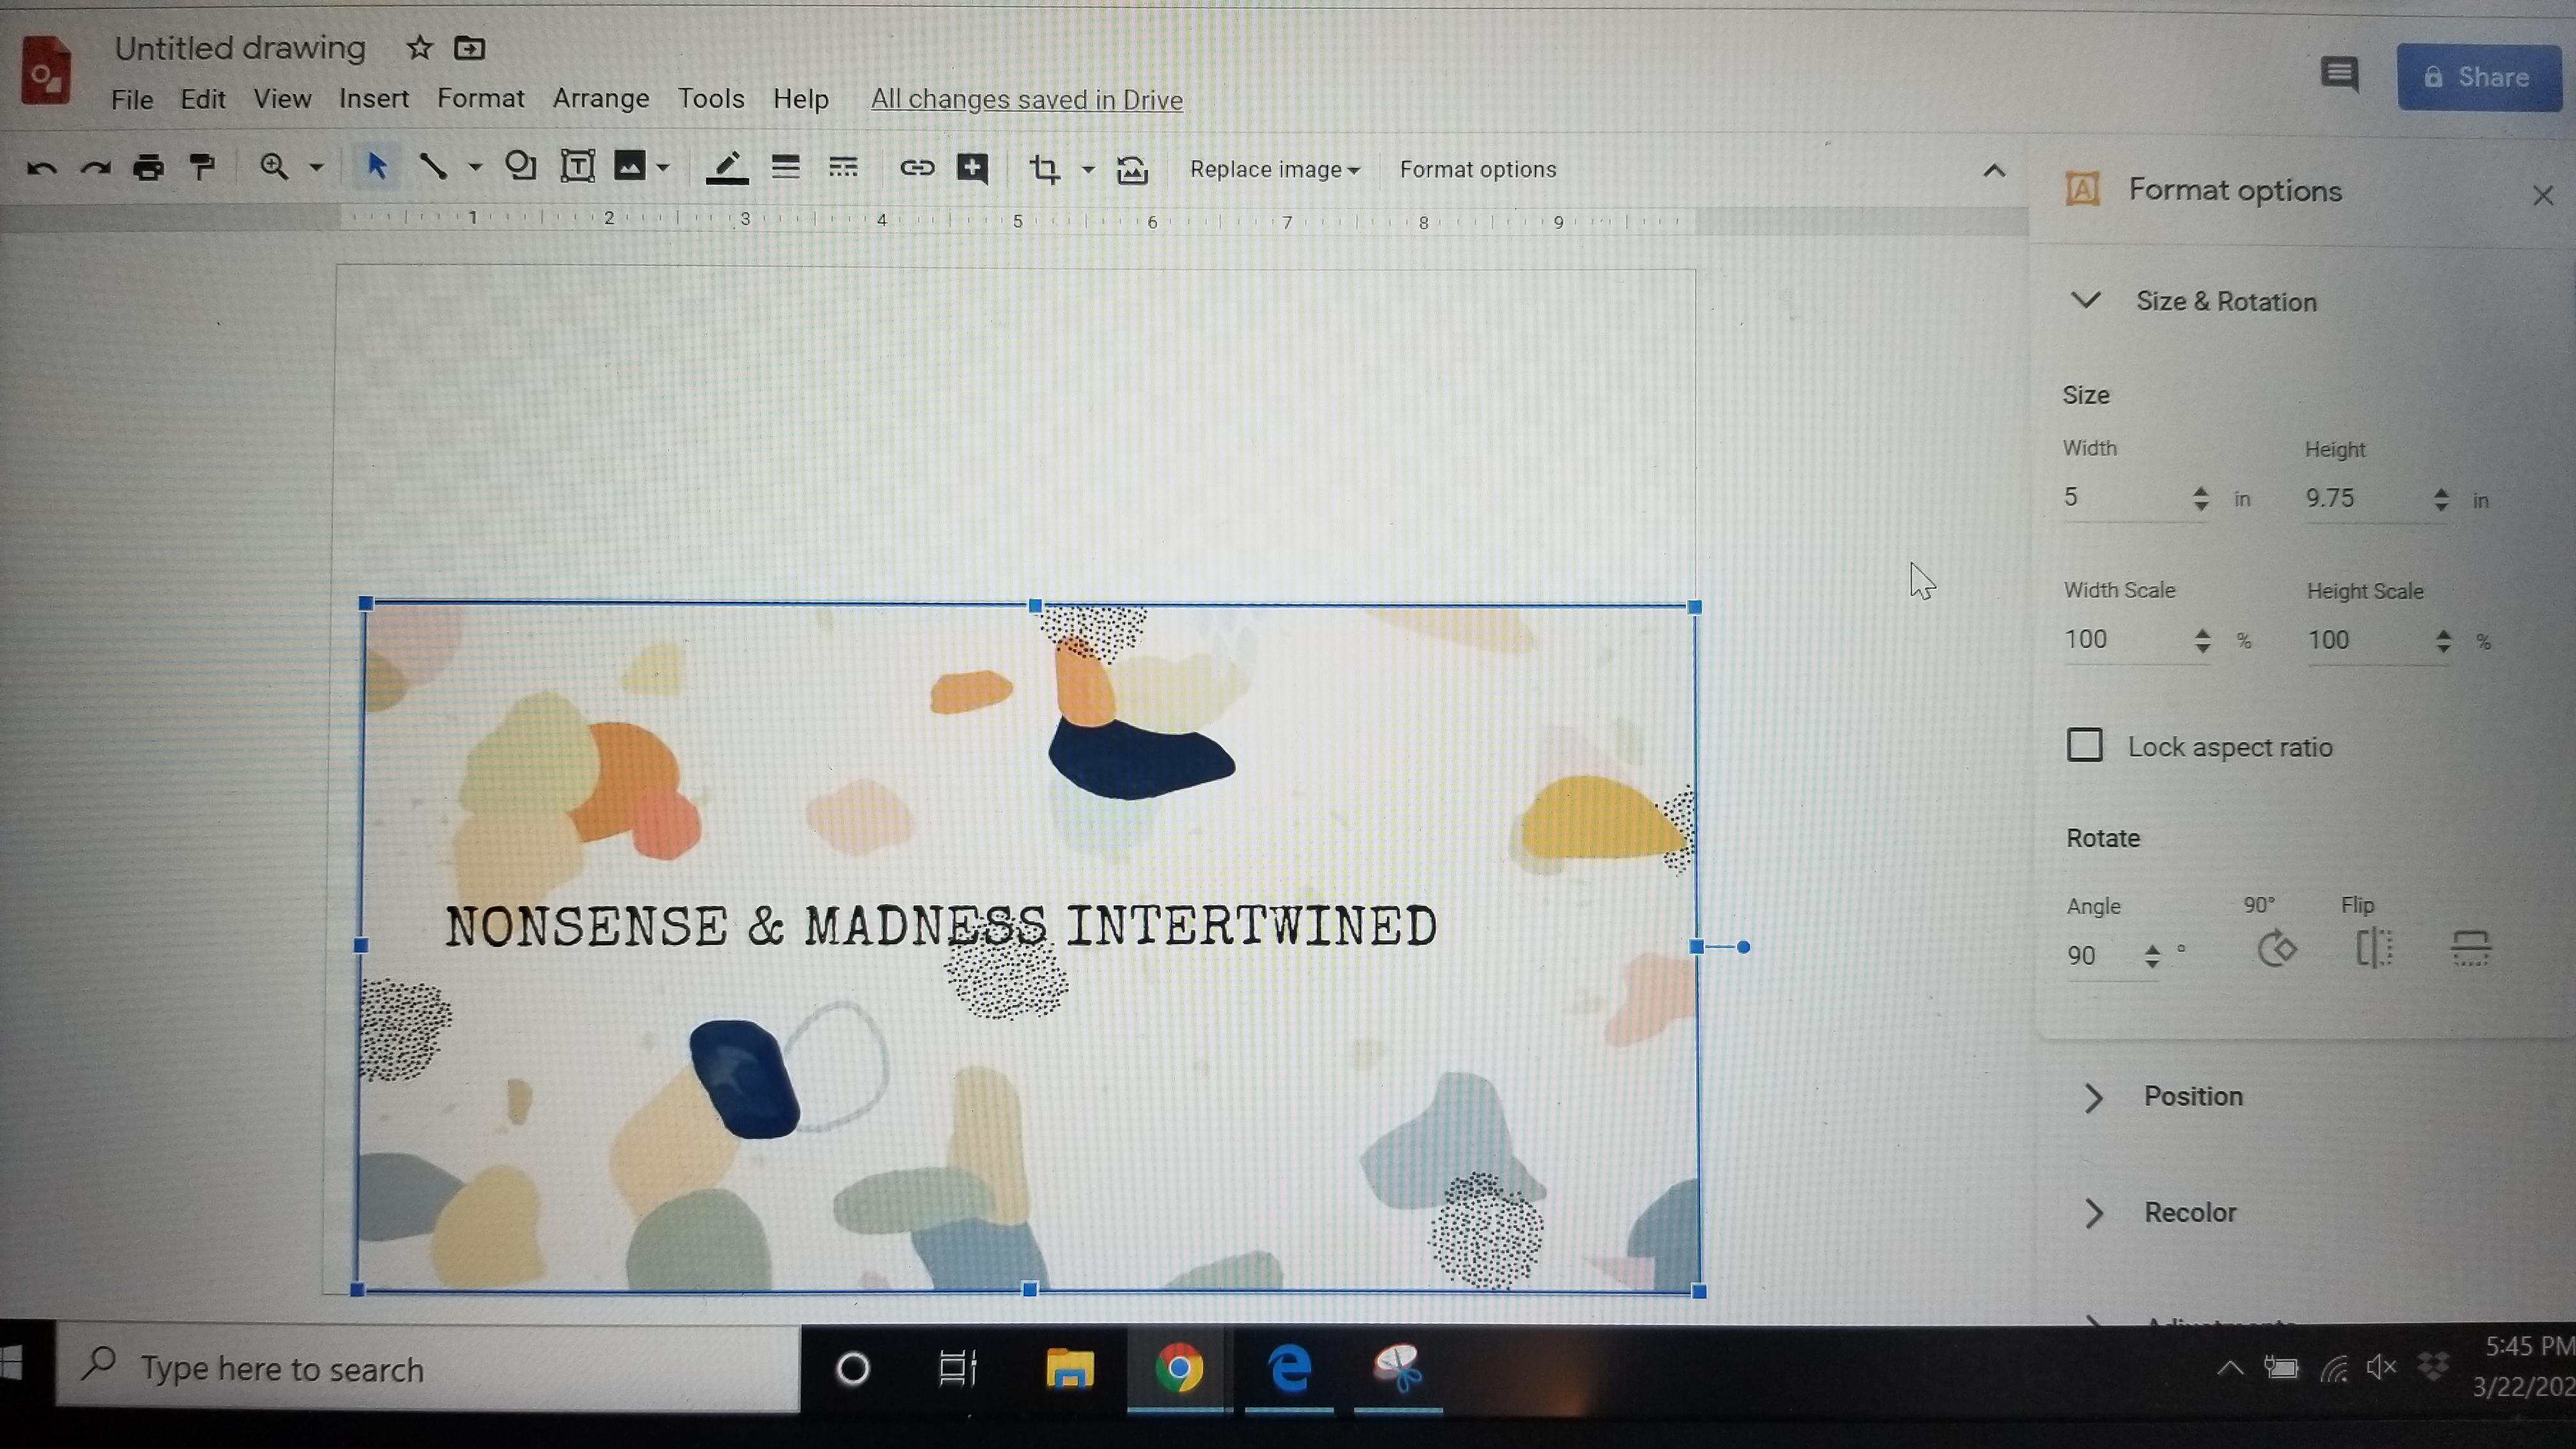This screenshot has height=1449, width=2576.
Task: Click the Rotate 90° icon
Action: click(2277, 948)
